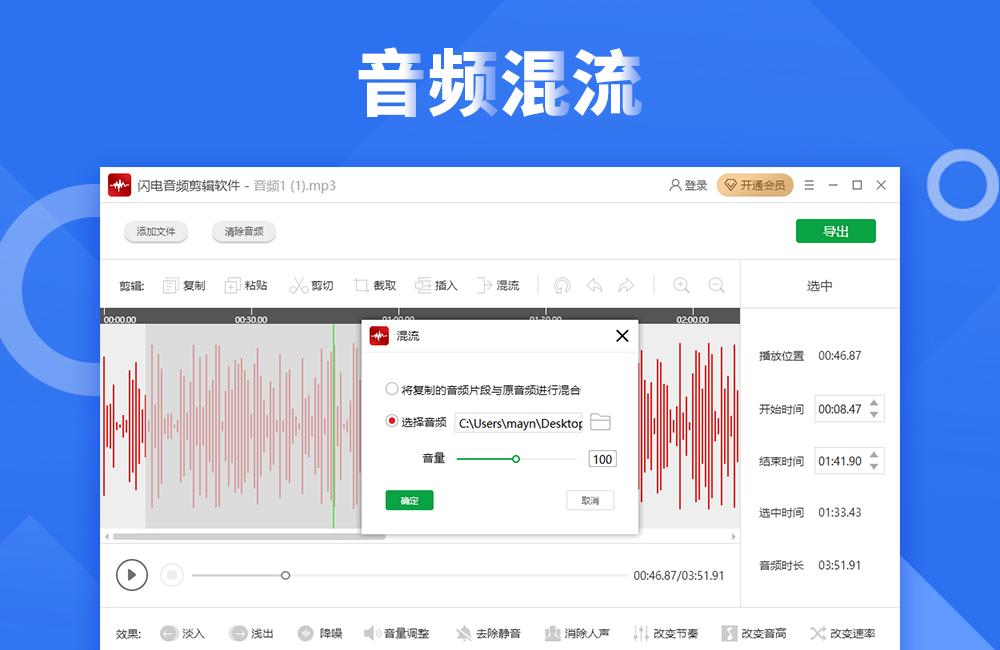This screenshot has width=1000, height=650.
Task: Click the audio file path field
Action: [518, 423]
